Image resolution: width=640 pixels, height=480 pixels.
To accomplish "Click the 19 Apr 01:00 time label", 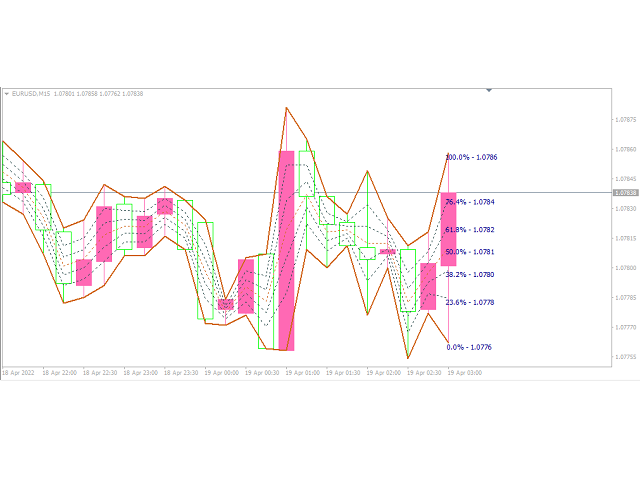I will (302, 373).
